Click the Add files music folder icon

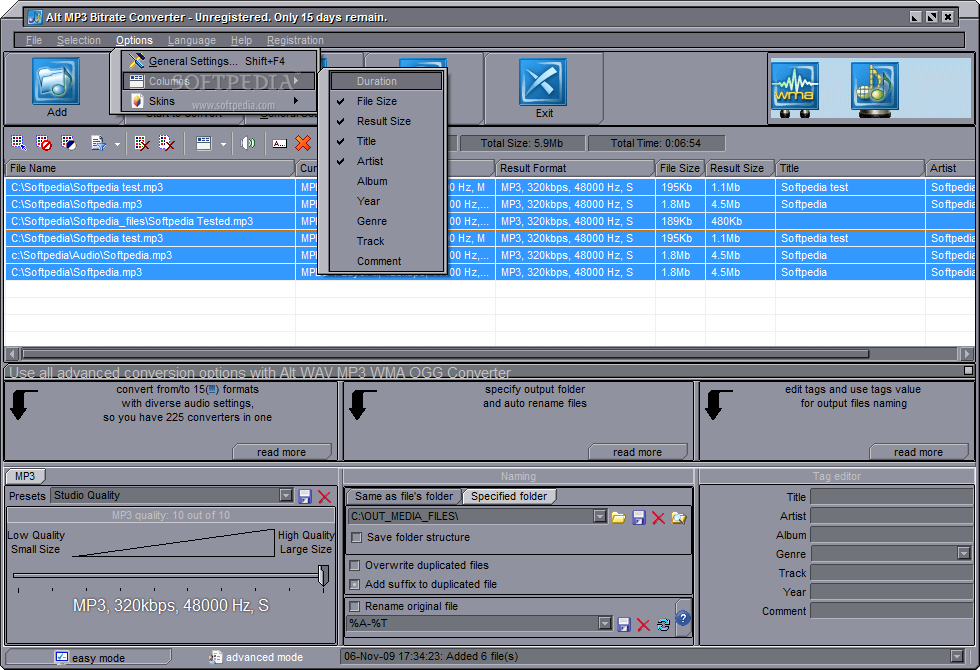pyautogui.click(x=56, y=82)
